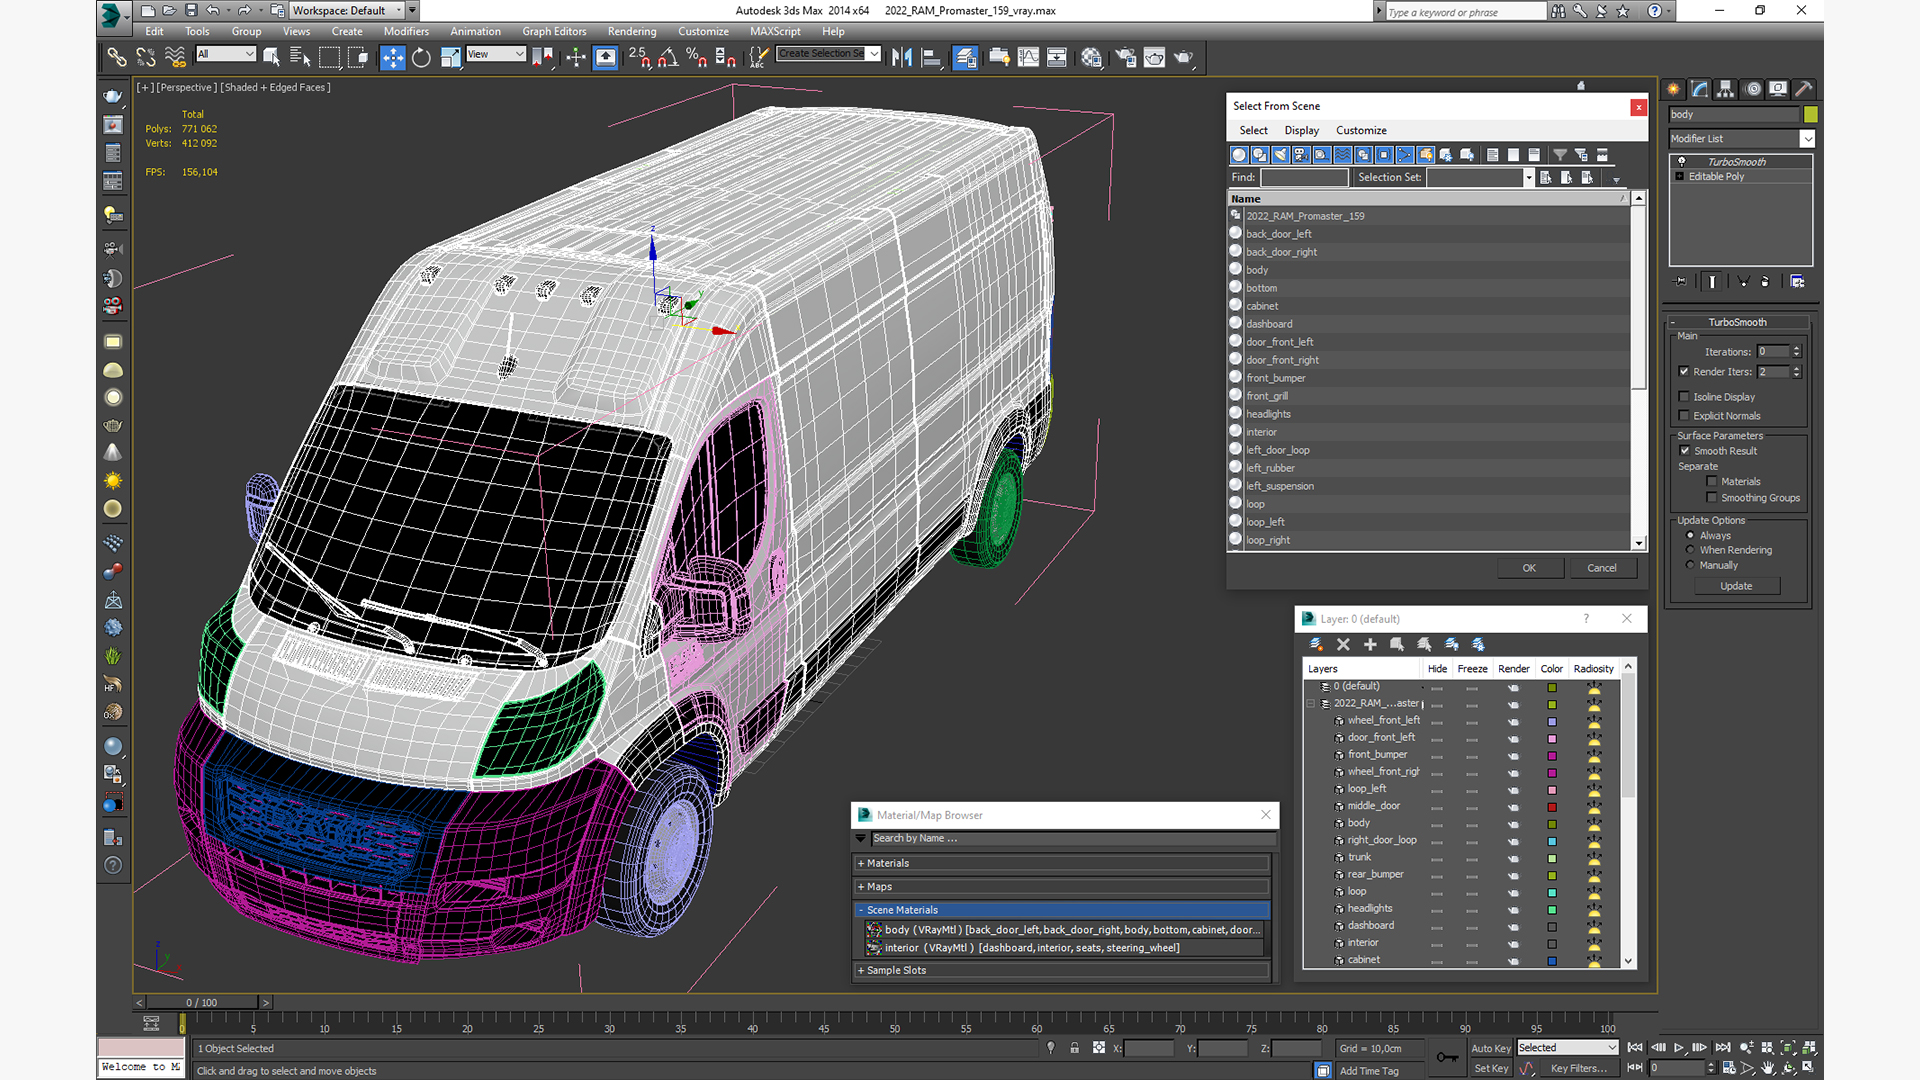
Task: Select the Select and Move tool
Action: (393, 57)
